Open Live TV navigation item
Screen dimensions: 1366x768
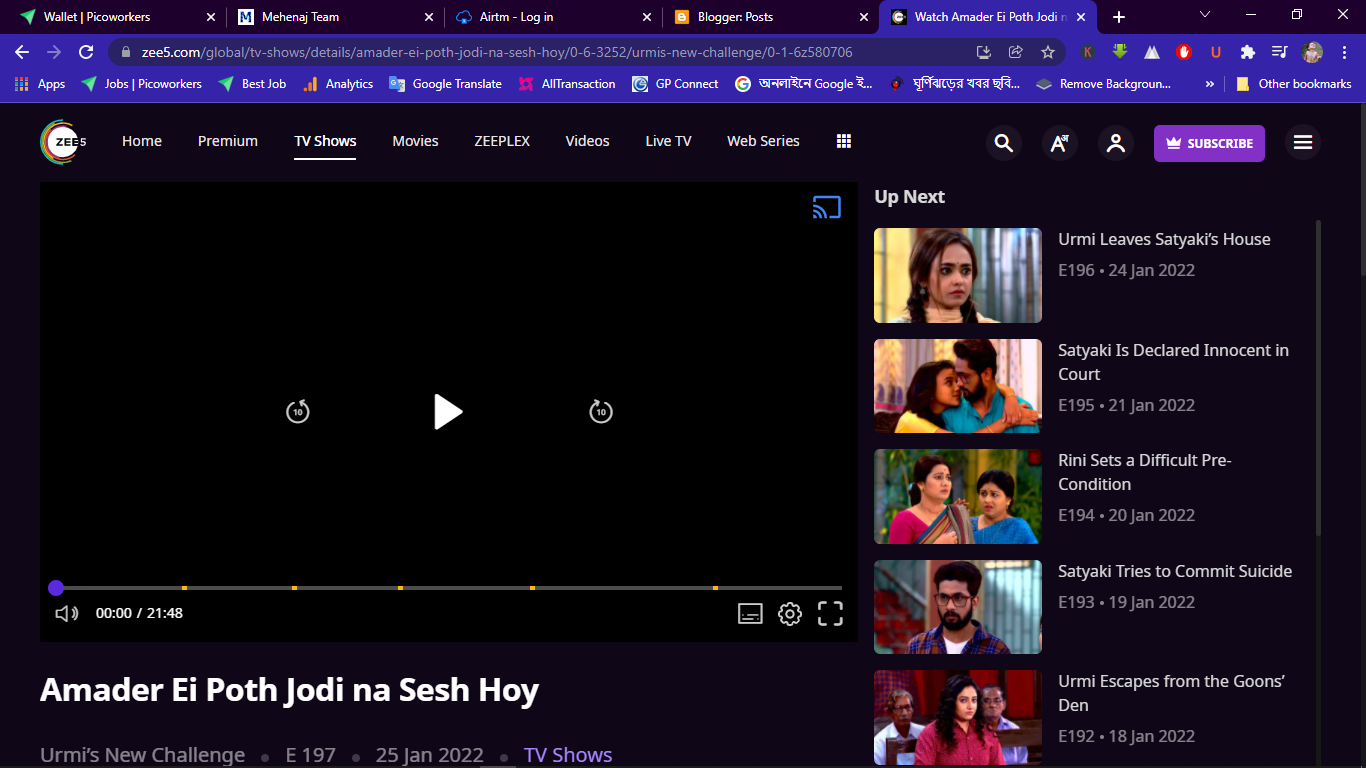tap(668, 141)
